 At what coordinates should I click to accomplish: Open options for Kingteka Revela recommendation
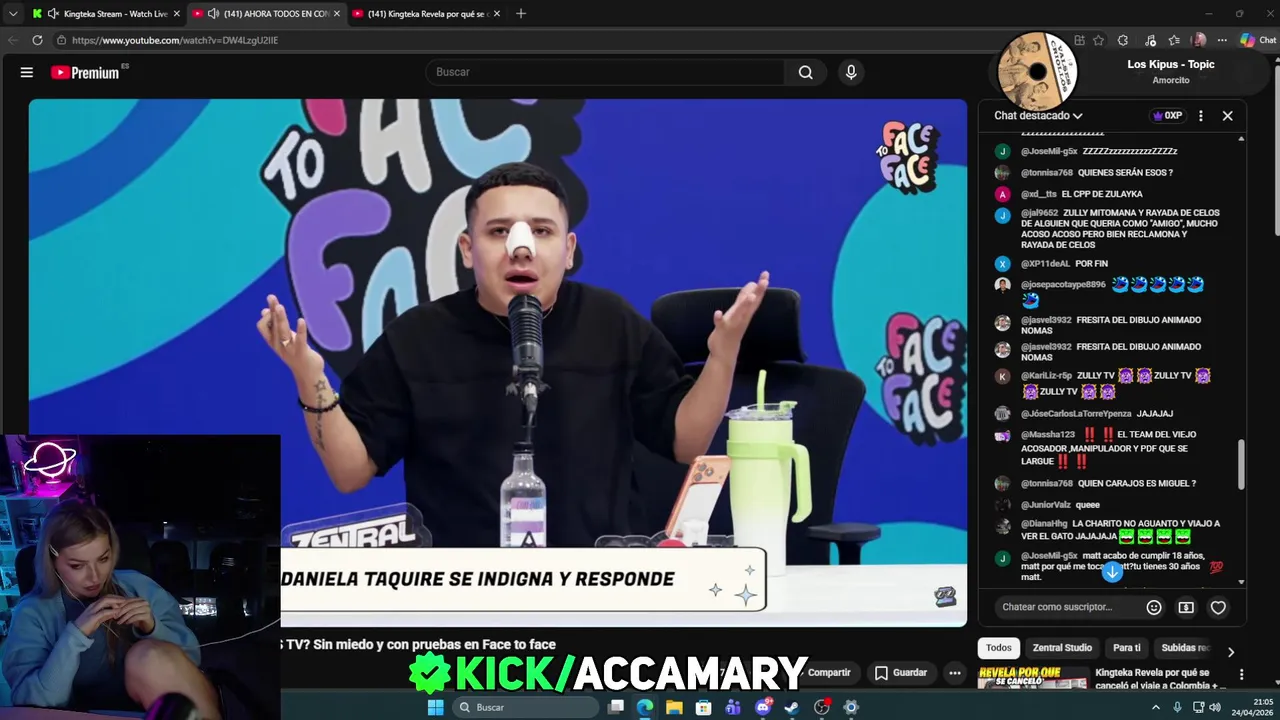(x=1241, y=675)
